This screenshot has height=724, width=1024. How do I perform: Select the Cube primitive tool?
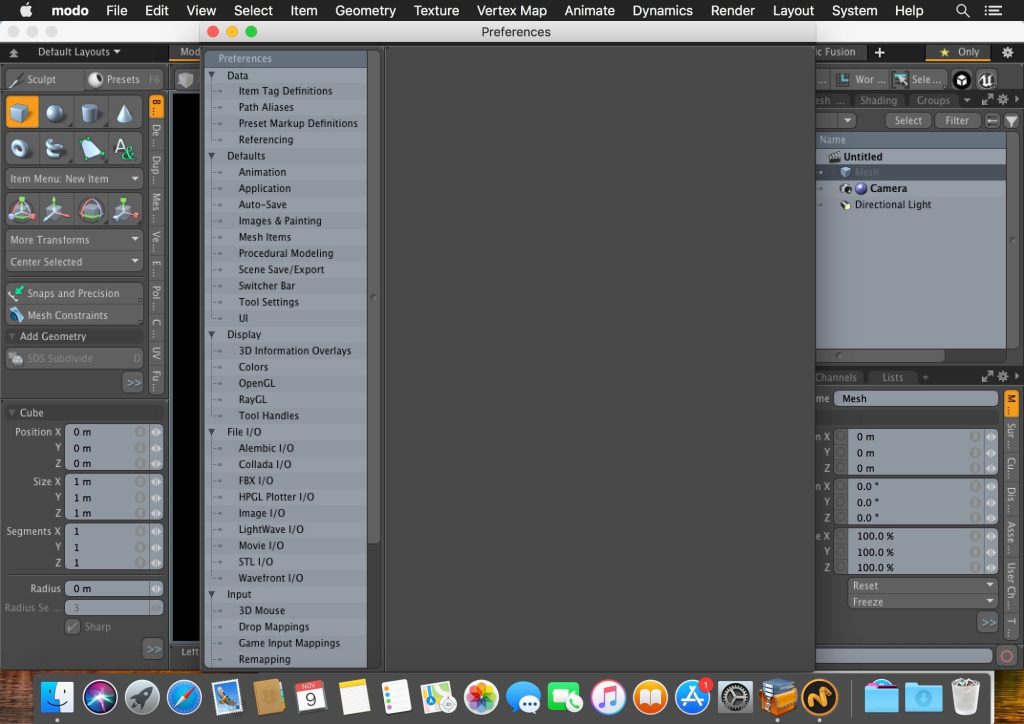(x=22, y=113)
